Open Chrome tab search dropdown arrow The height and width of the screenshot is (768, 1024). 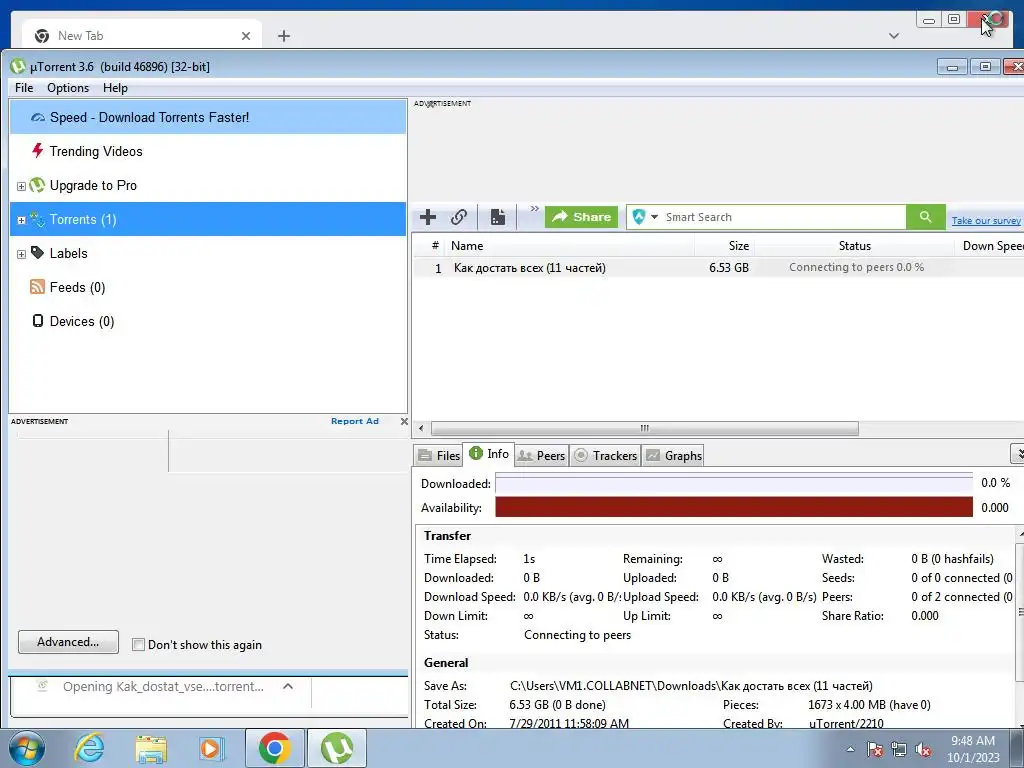pos(893,36)
